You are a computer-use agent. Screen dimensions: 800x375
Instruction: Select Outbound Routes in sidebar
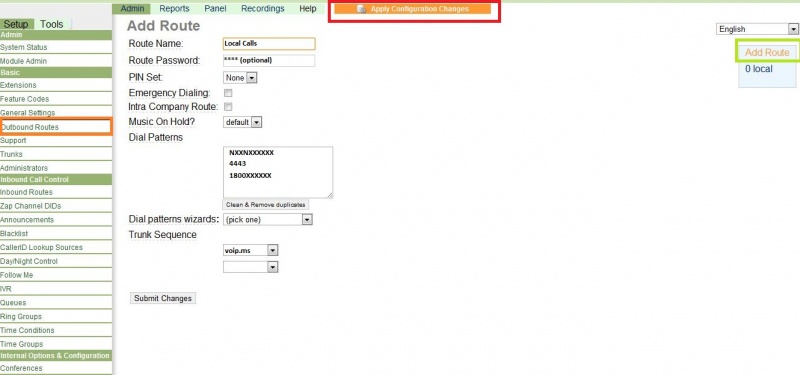point(56,127)
